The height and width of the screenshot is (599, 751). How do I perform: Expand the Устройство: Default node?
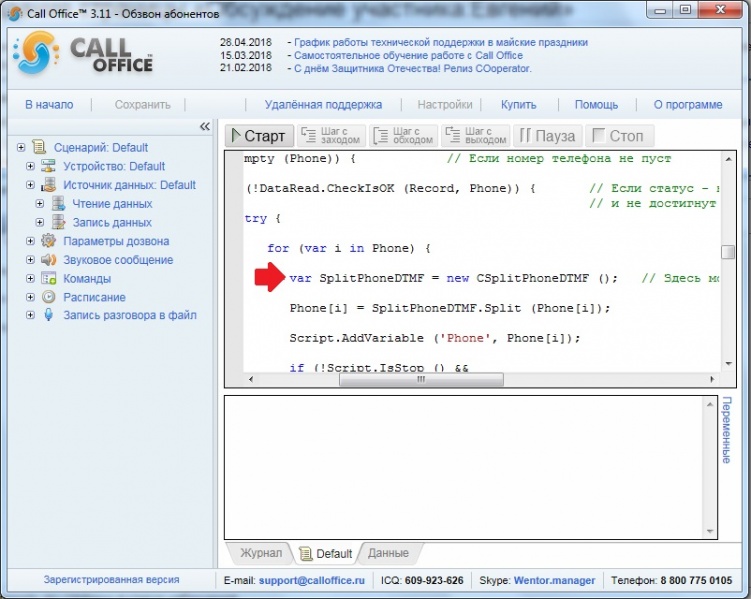point(30,166)
